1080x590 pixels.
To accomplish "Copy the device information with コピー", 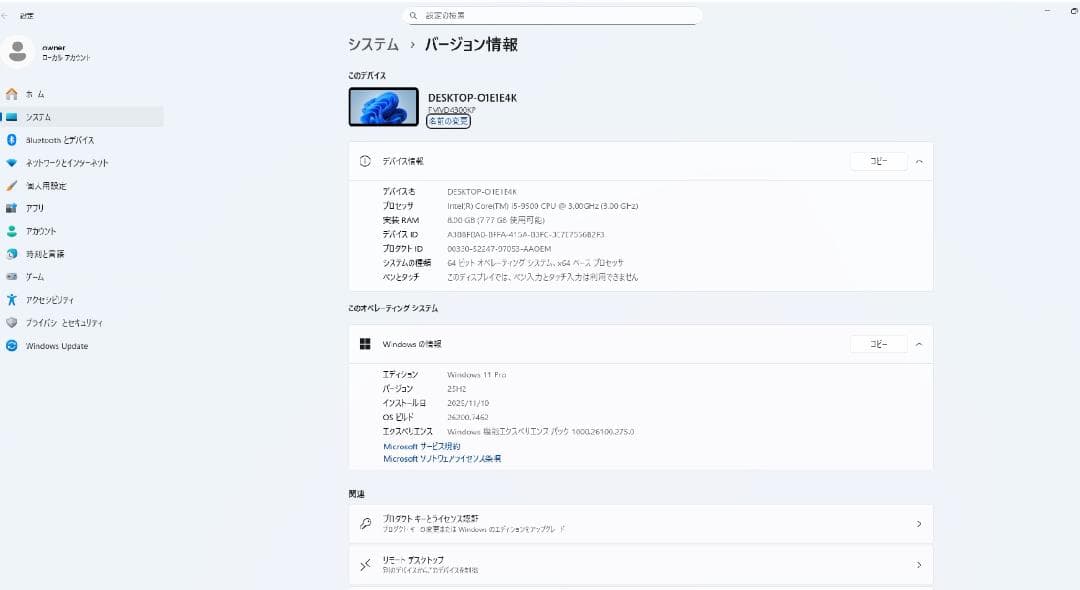I will pos(878,160).
